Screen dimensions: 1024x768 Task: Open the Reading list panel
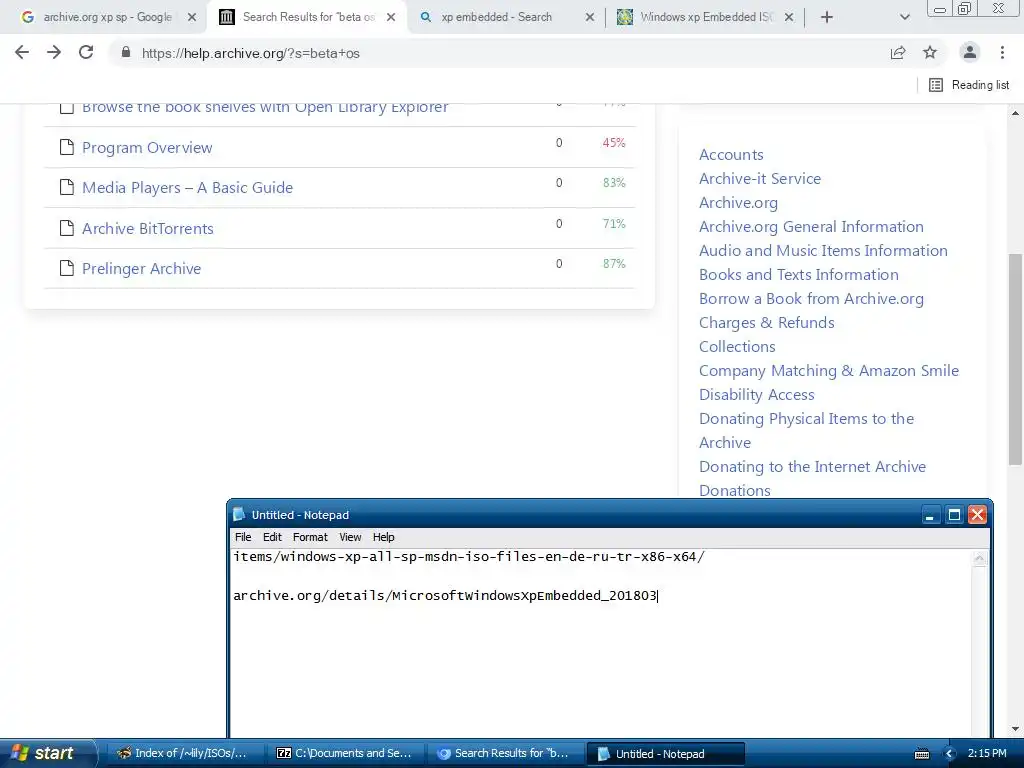968,85
